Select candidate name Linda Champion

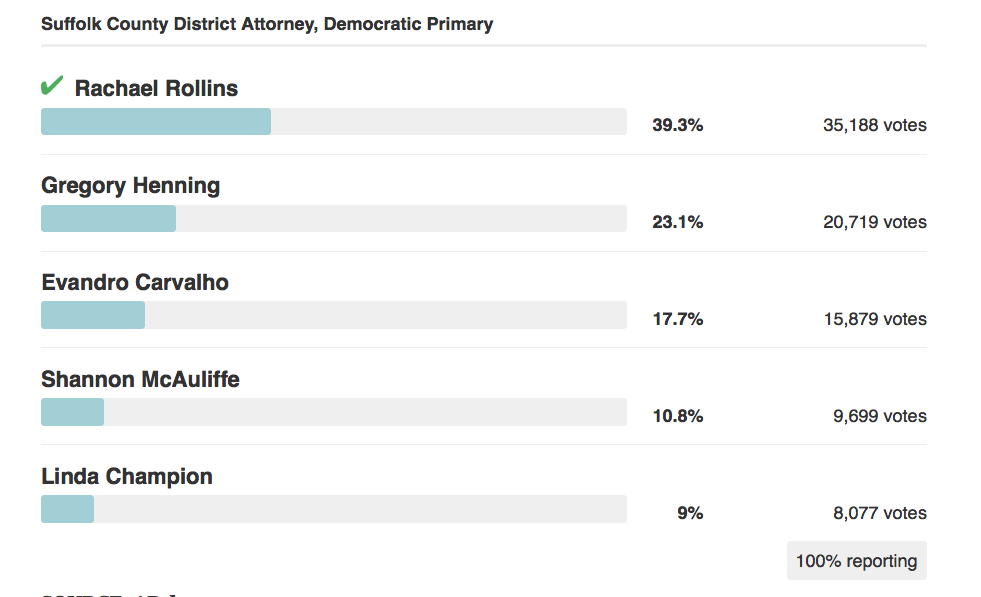pyautogui.click(x=127, y=476)
